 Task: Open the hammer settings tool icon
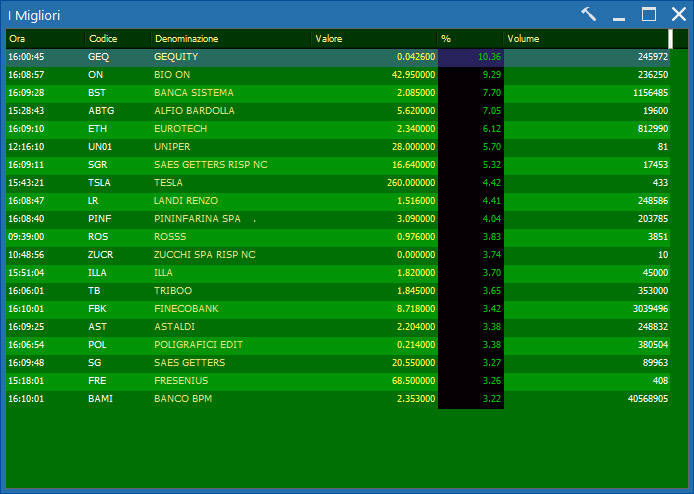[x=589, y=14]
